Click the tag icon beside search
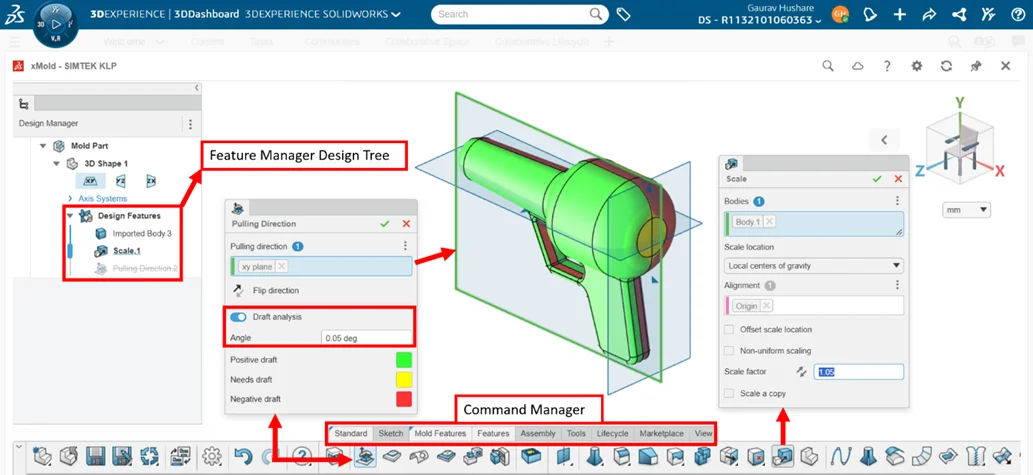This screenshot has height=475, width=1033. pyautogui.click(x=623, y=14)
